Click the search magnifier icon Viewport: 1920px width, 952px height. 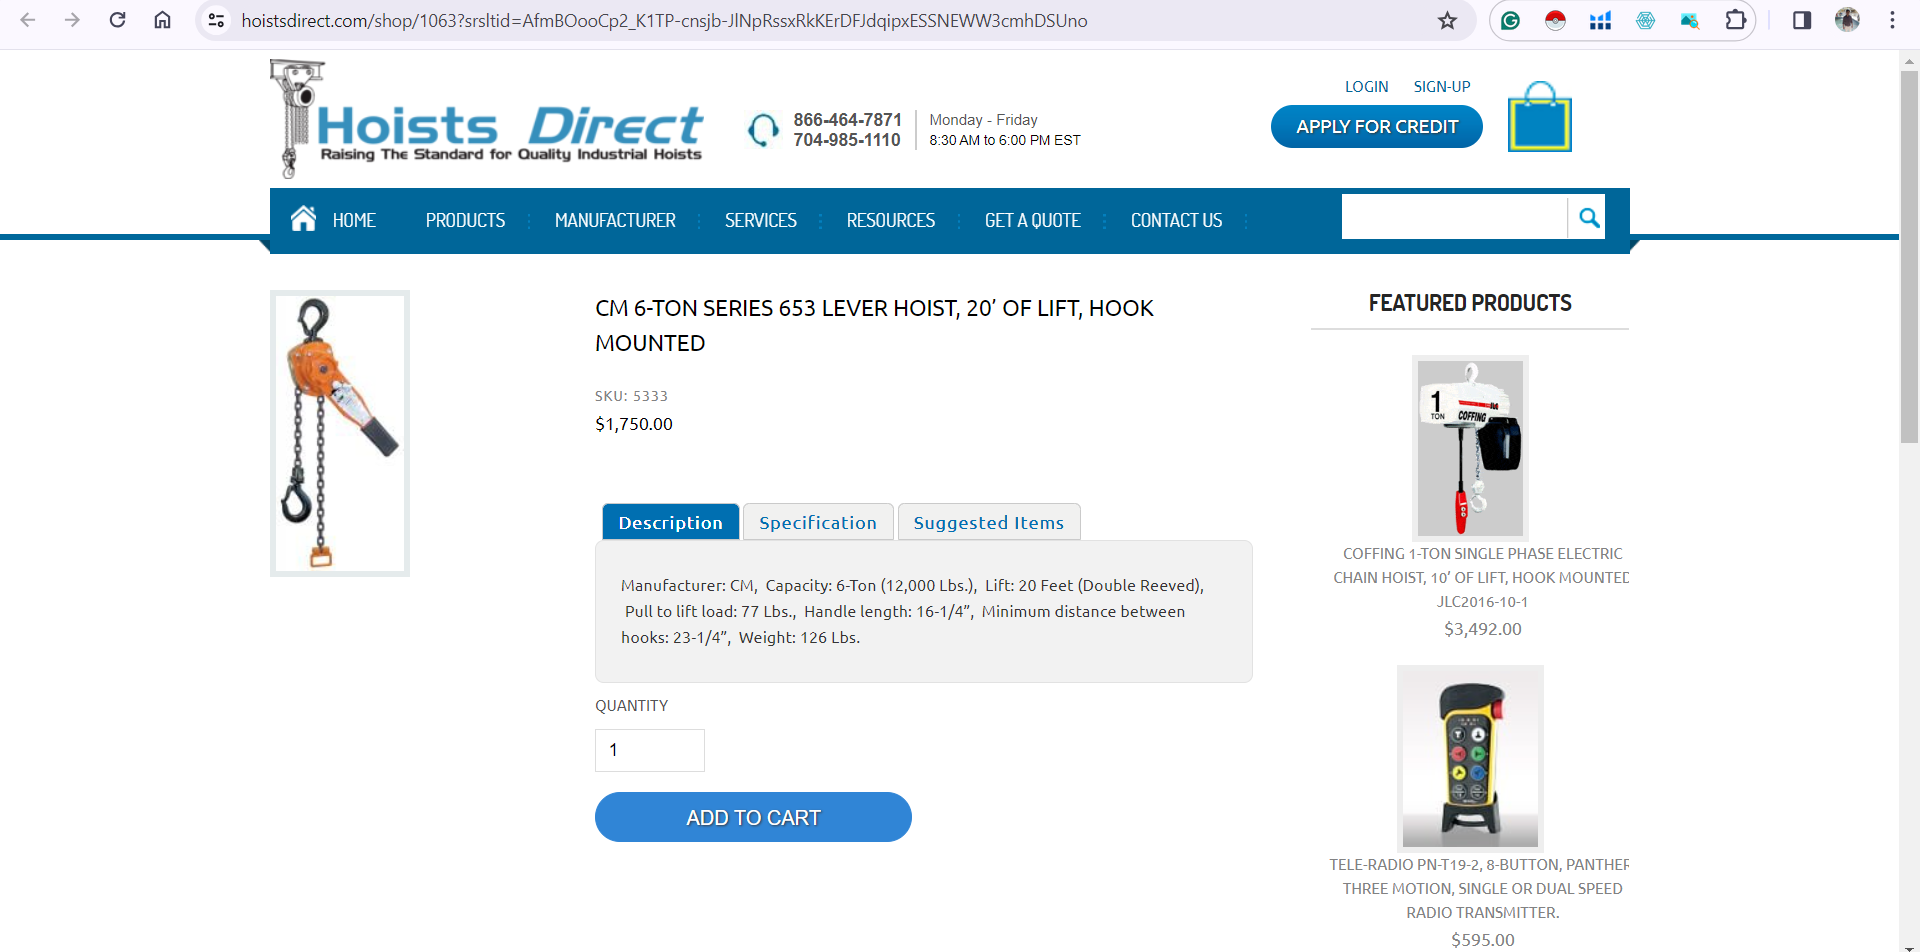1588,217
